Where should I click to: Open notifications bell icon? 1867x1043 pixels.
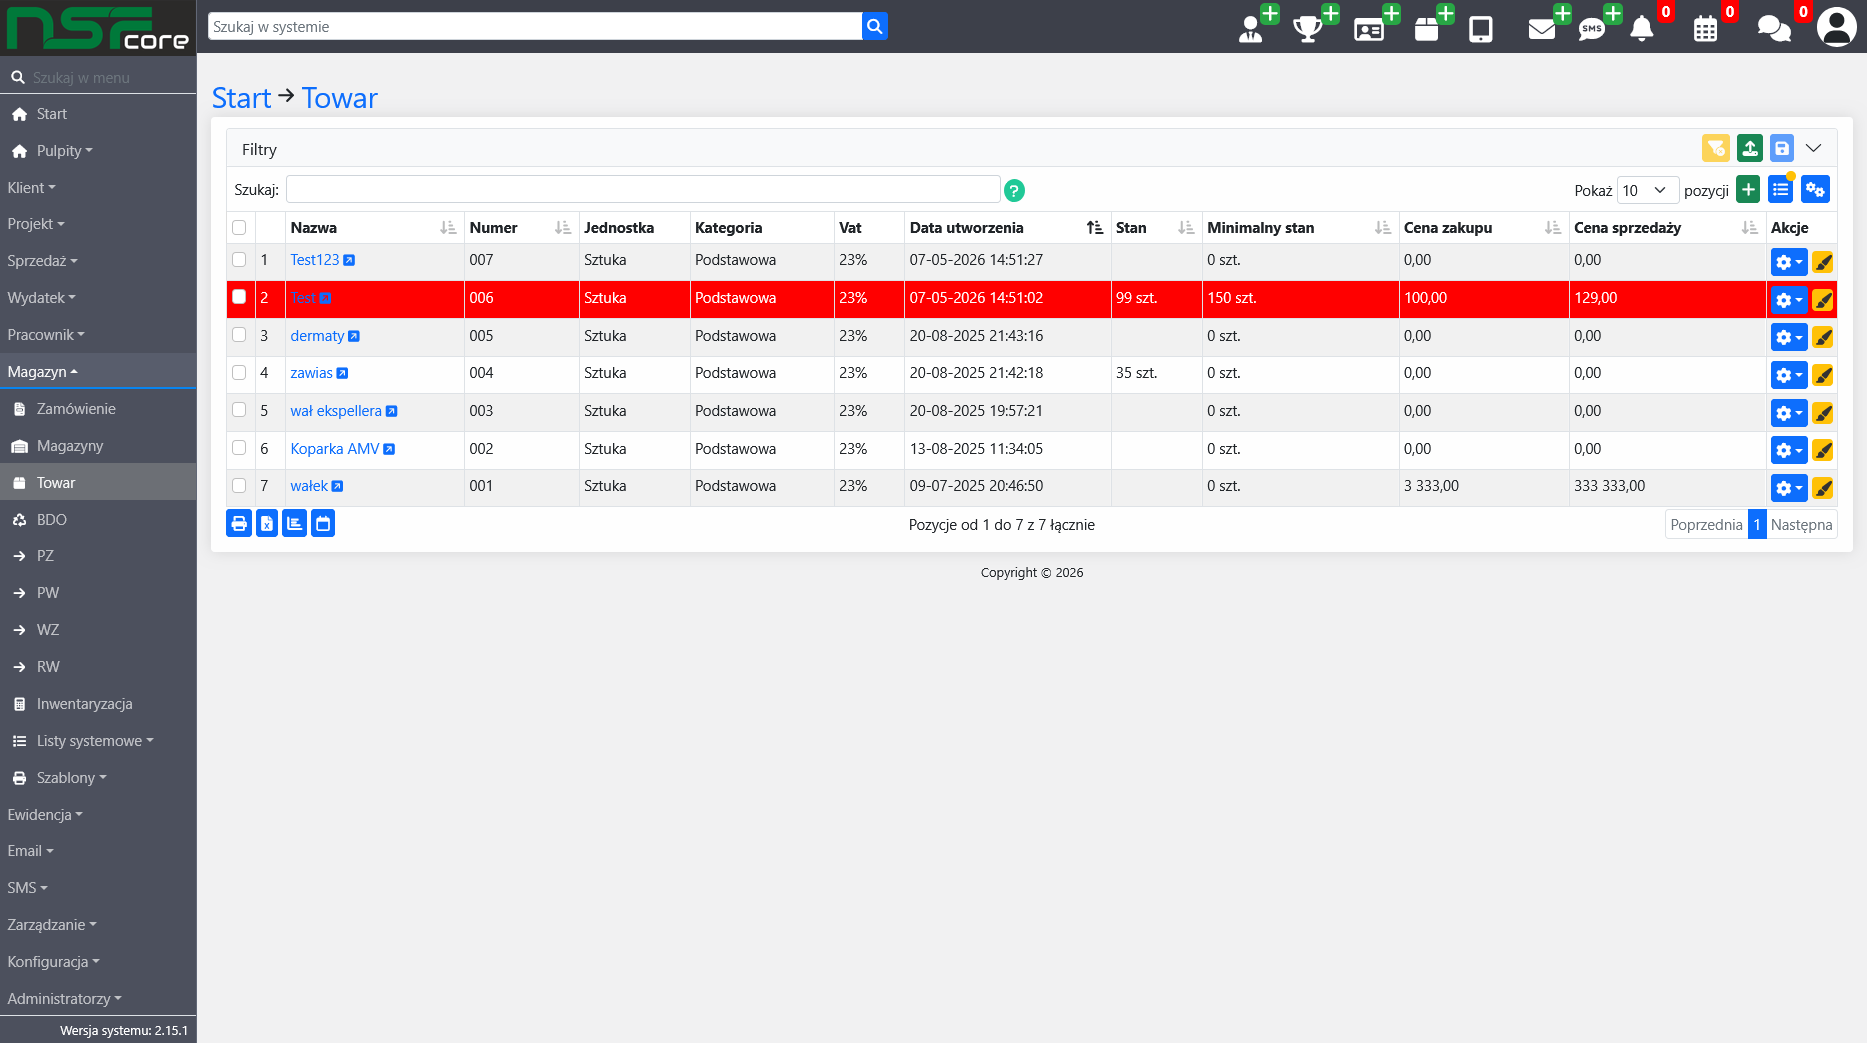coord(1642,28)
